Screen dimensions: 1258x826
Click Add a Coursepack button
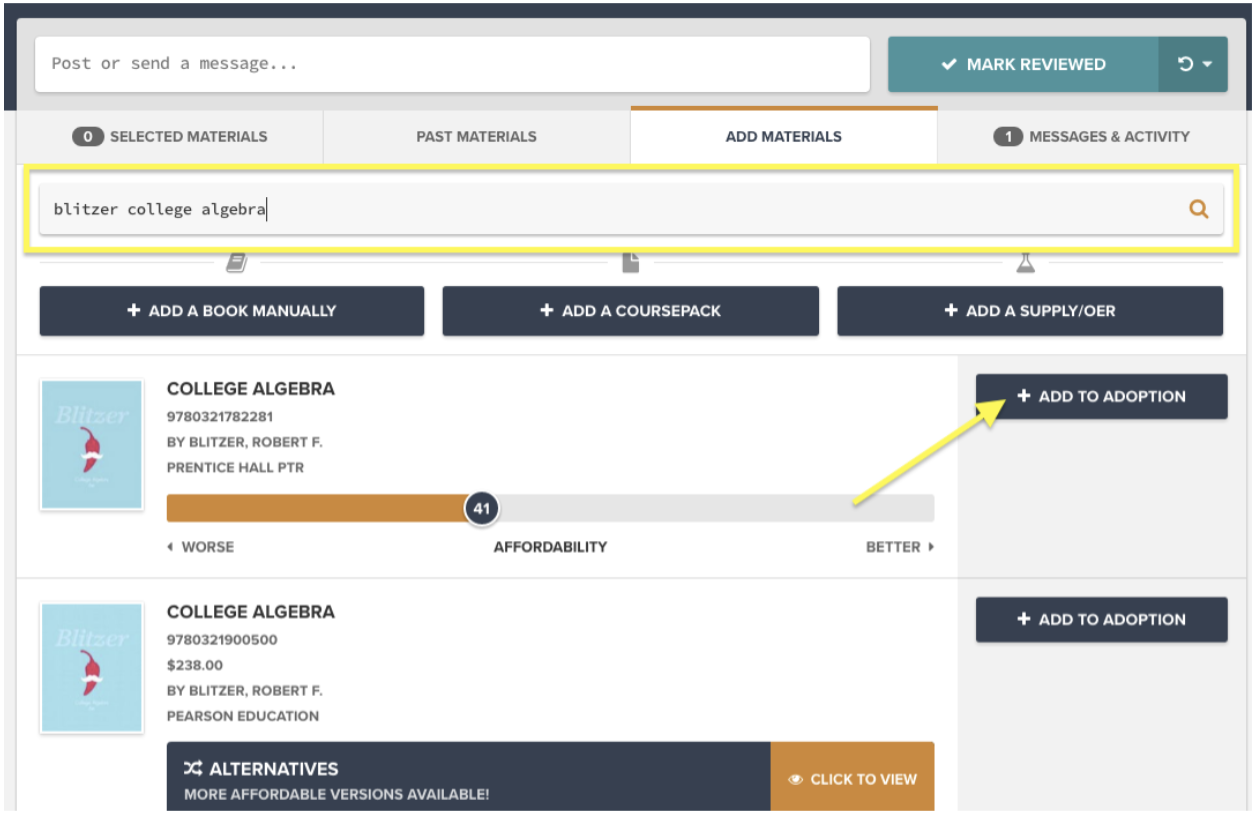630,311
